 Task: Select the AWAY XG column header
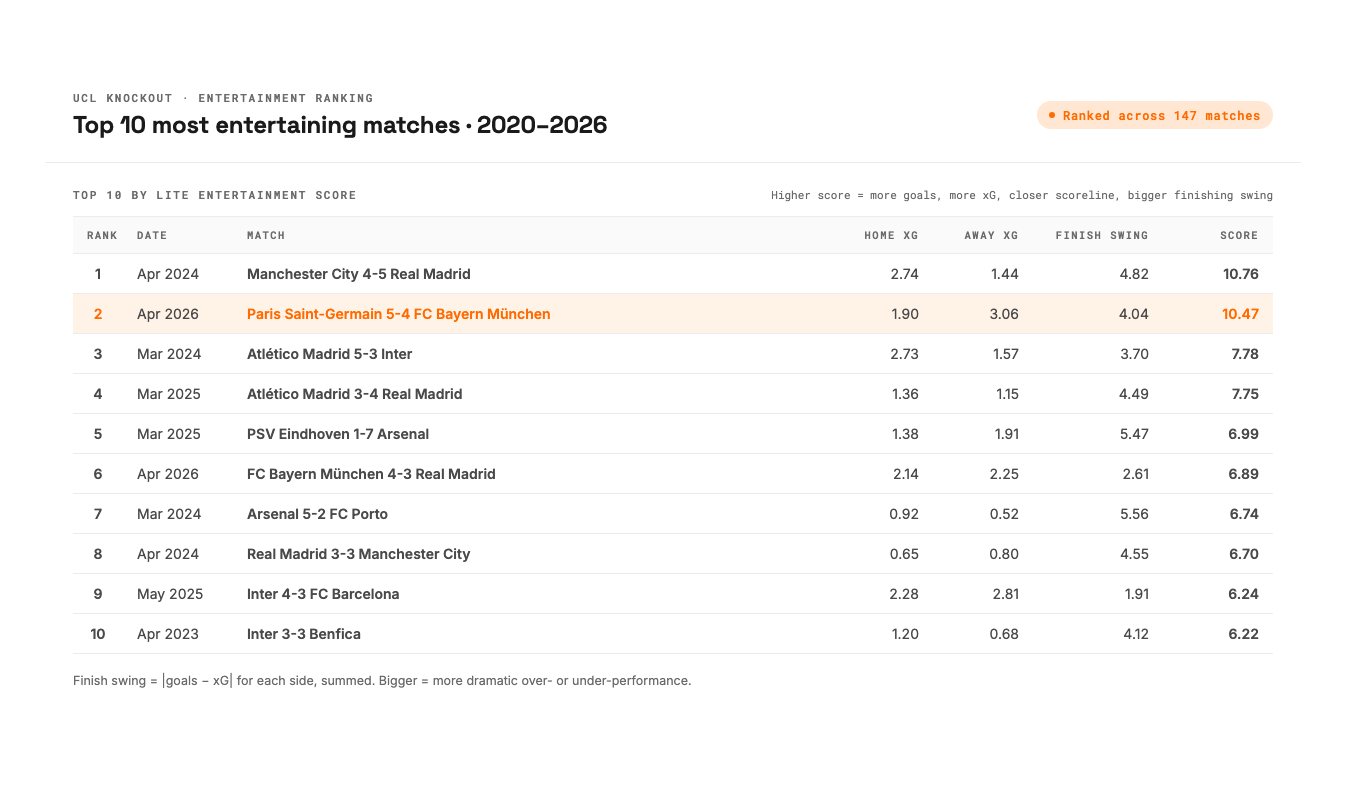point(991,235)
